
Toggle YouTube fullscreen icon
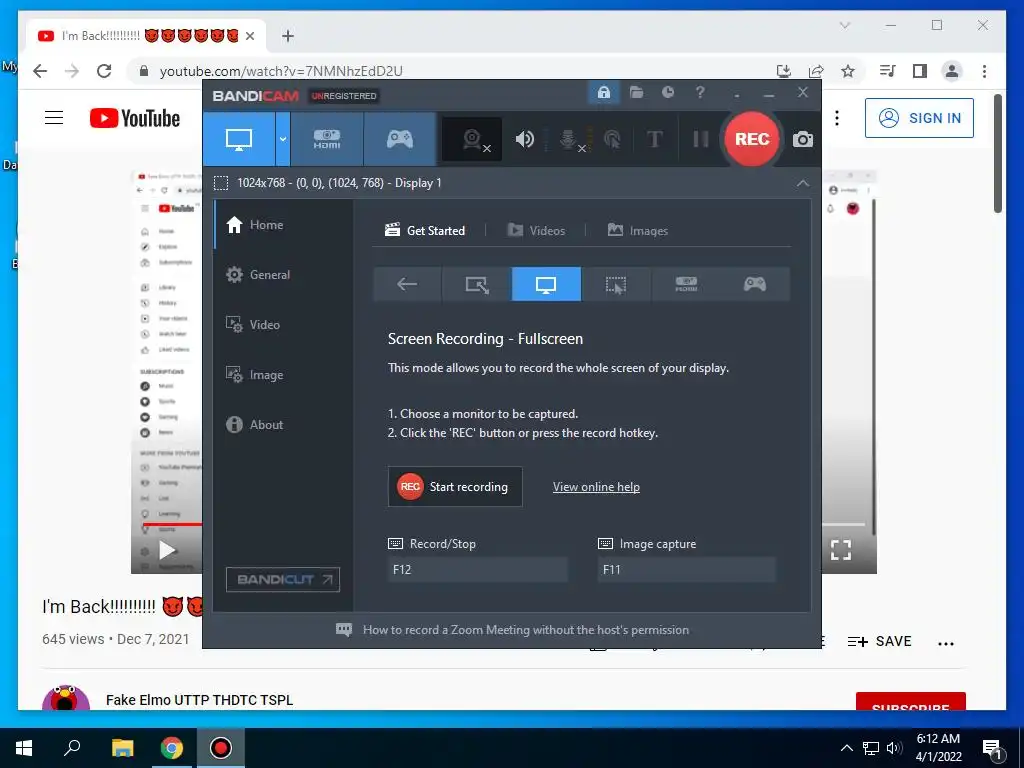pos(840,550)
